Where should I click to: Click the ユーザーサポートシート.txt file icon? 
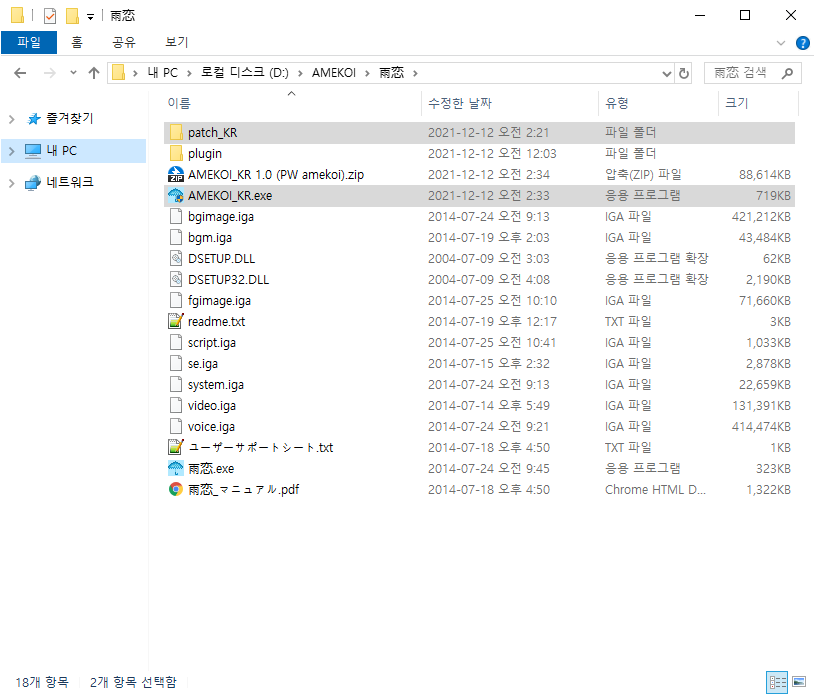(x=176, y=447)
